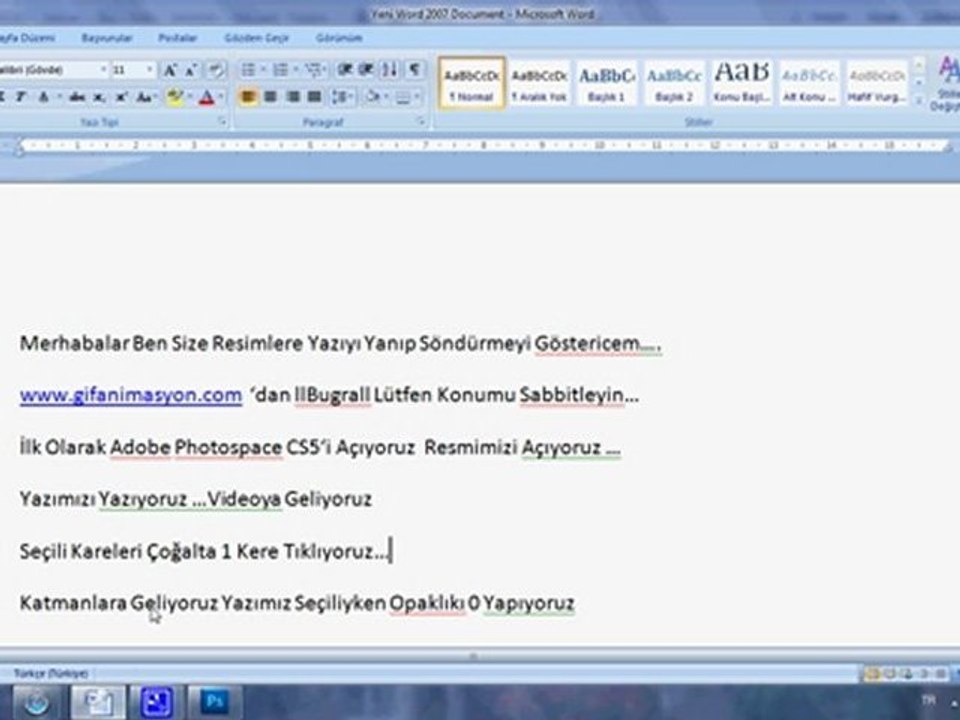
Task: Open the Word taskbar button
Action: (98, 702)
